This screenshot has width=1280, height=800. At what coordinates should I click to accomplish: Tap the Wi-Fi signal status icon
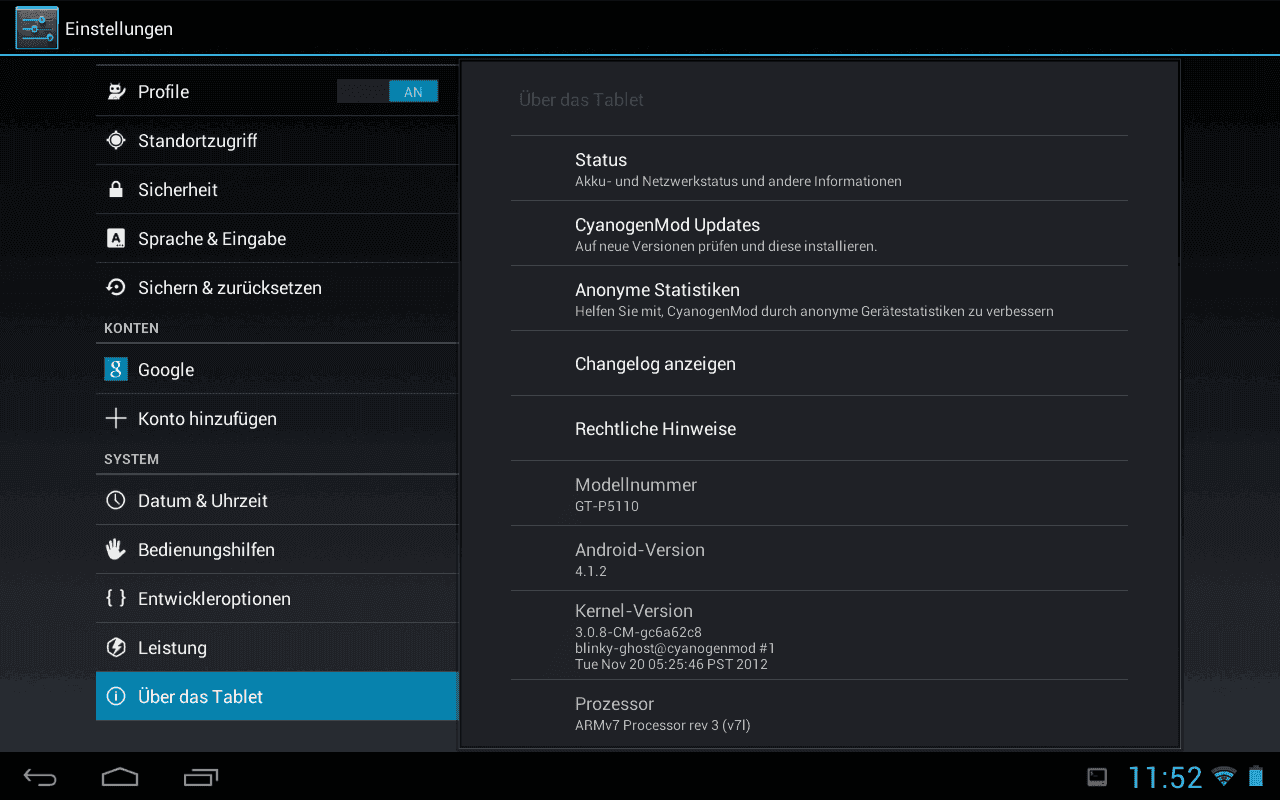pyautogui.click(x=1224, y=776)
